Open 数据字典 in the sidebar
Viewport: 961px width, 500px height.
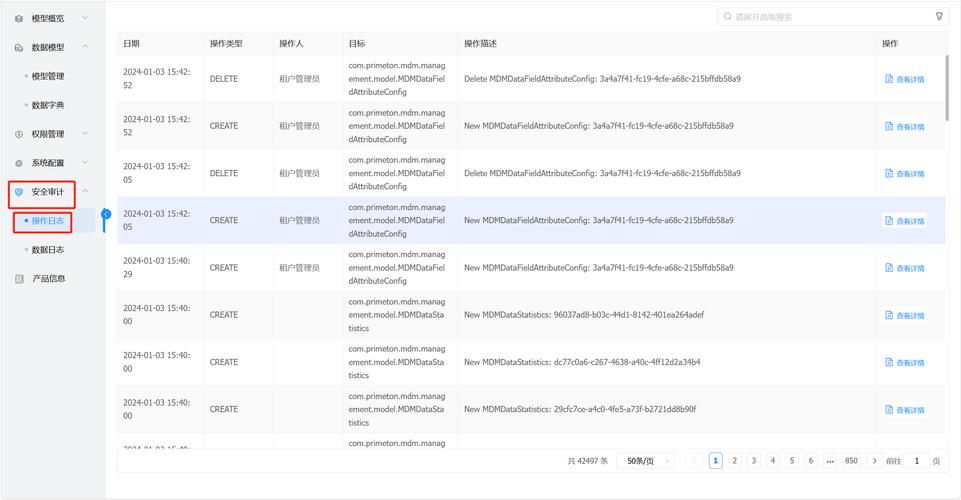point(47,105)
